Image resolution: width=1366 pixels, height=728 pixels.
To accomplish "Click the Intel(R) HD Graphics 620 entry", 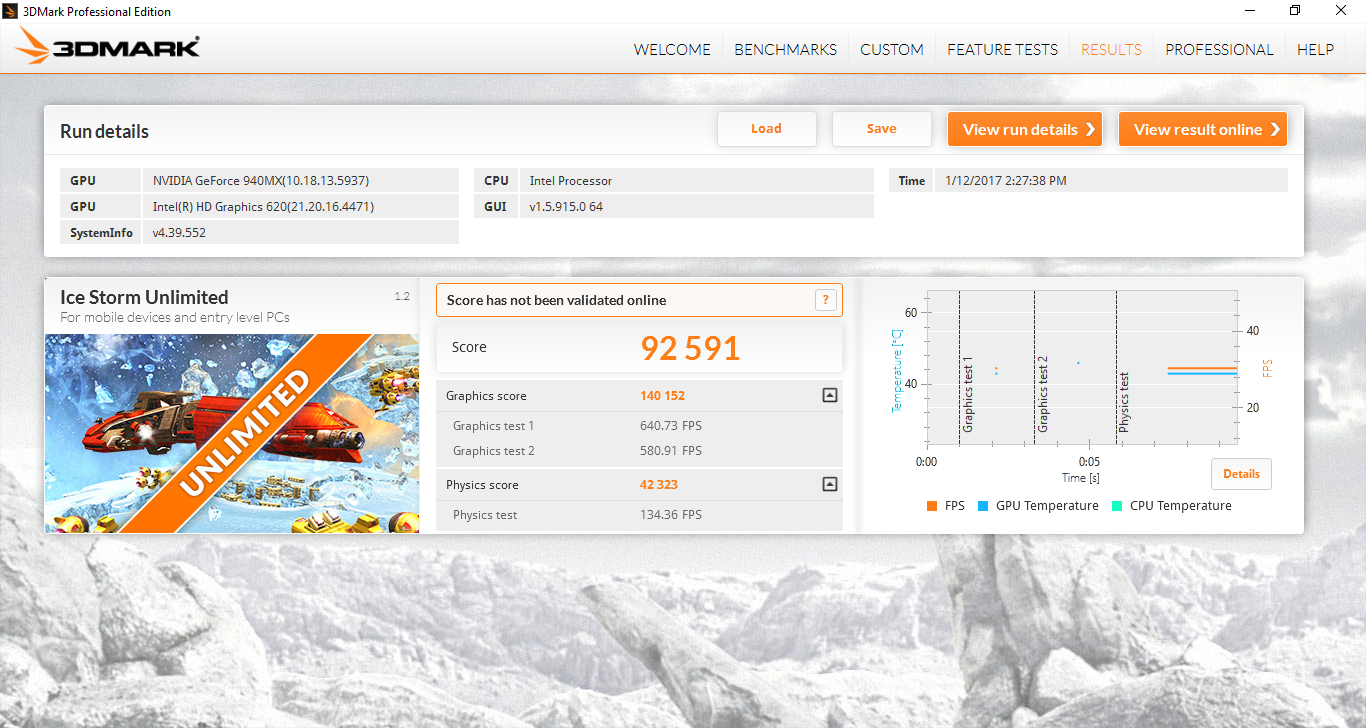I will point(300,207).
